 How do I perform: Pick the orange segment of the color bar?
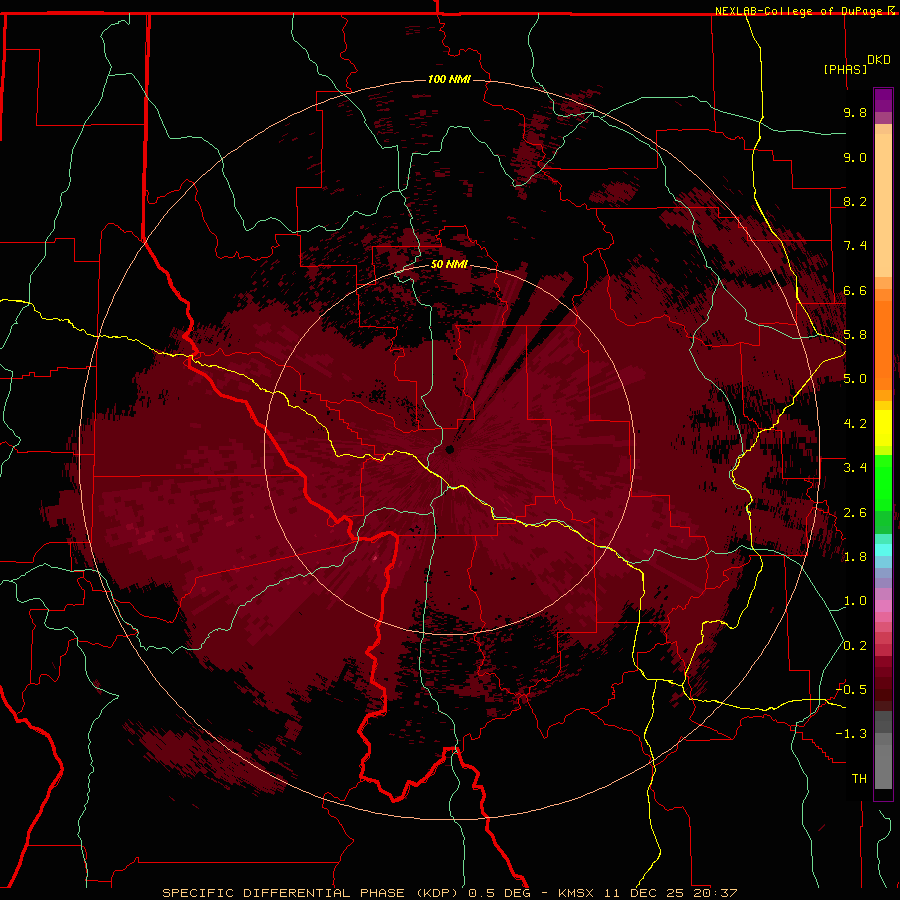883,344
